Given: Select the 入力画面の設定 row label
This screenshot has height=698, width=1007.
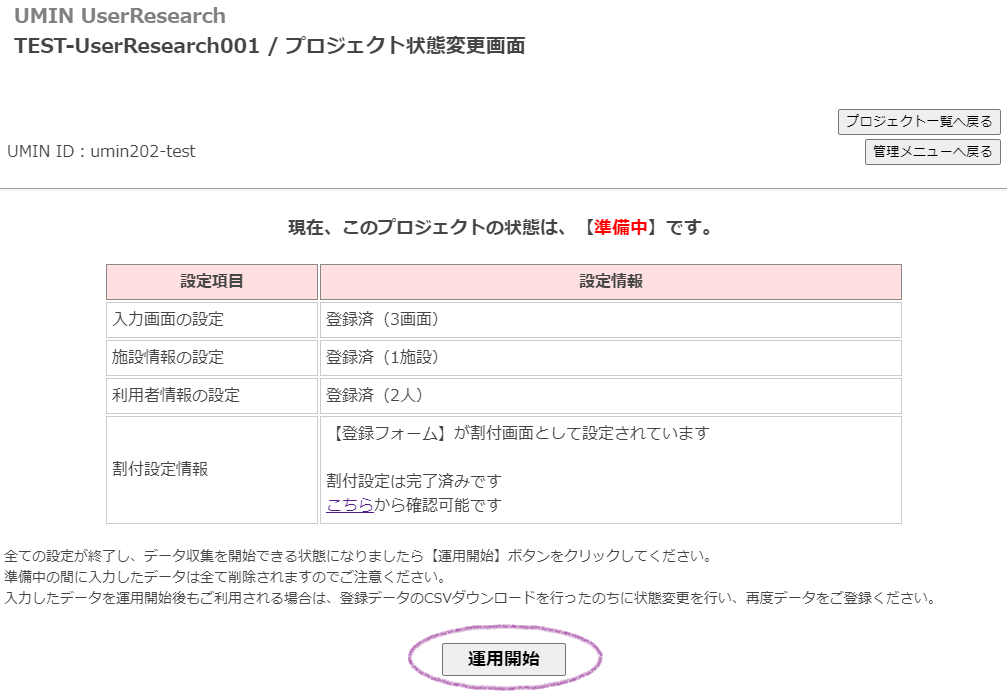Looking at the screenshot, I should coord(169,320).
